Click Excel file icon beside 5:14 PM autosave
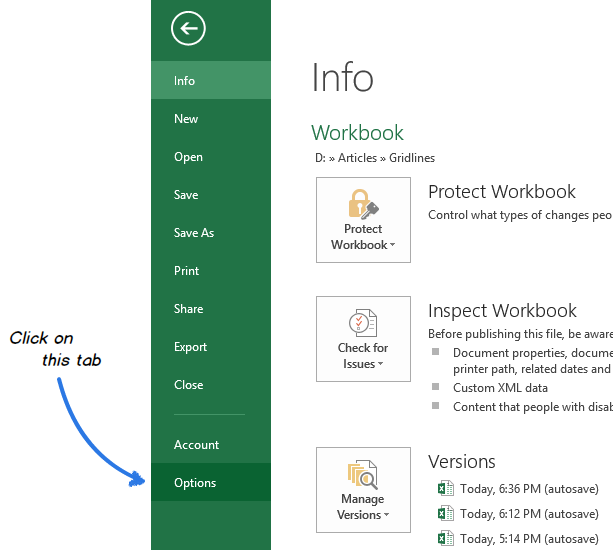The height and width of the screenshot is (550, 613). coord(445,538)
